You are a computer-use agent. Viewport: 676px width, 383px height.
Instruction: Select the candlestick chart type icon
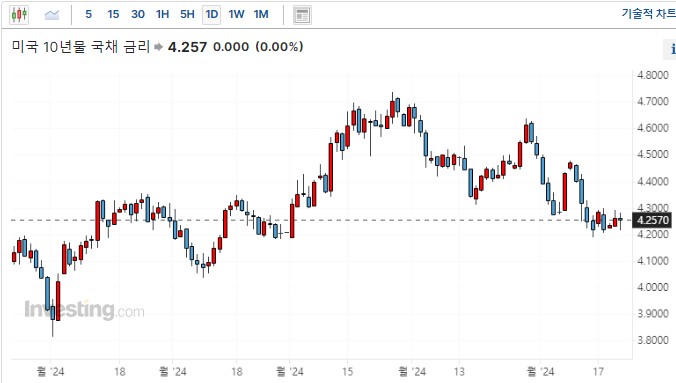tap(19, 15)
